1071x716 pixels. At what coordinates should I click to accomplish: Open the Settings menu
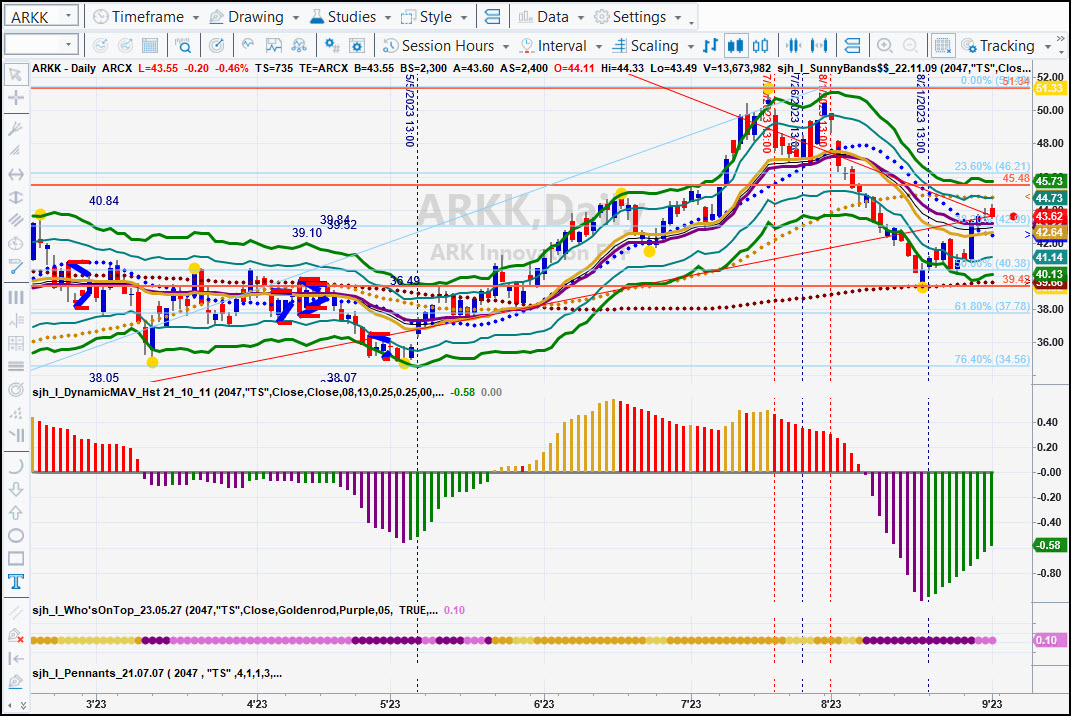click(630, 17)
